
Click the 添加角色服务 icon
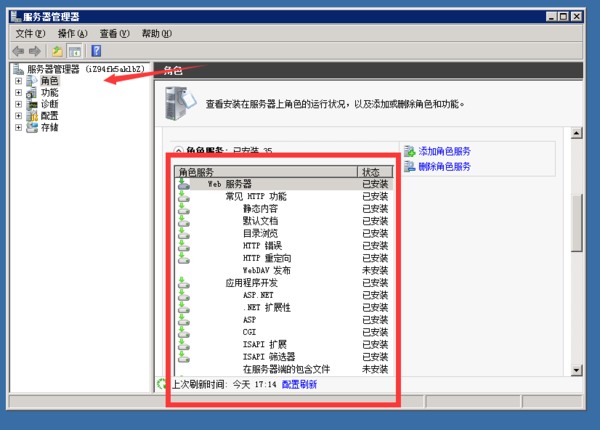tap(409, 151)
